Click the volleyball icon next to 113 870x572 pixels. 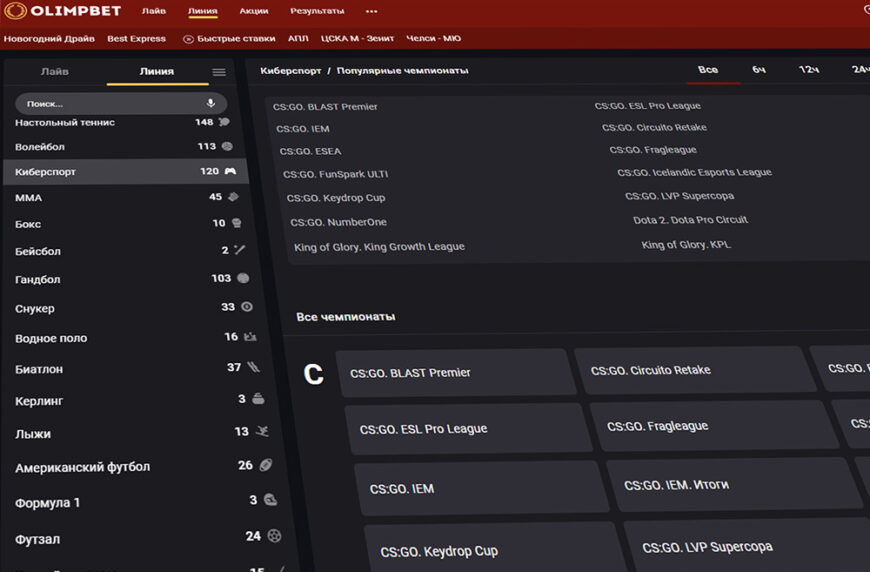(227, 146)
